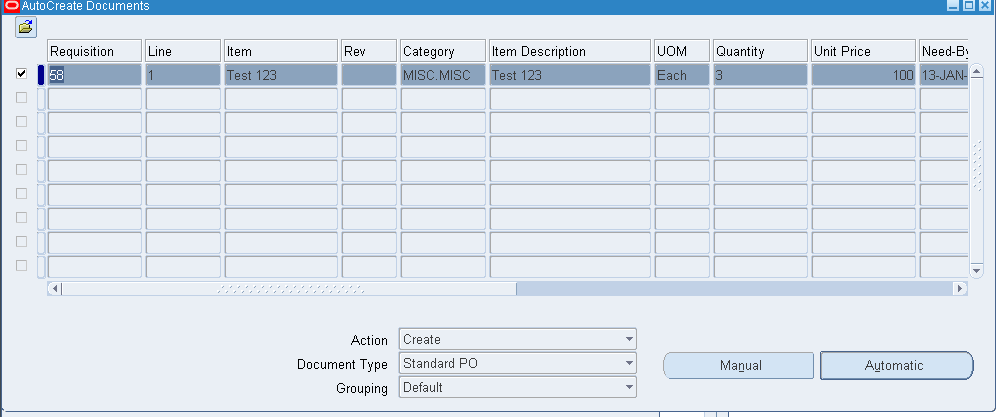This screenshot has height=417, width=998.
Task: Minimize the AutoCreate Documents window
Action: [953, 6]
